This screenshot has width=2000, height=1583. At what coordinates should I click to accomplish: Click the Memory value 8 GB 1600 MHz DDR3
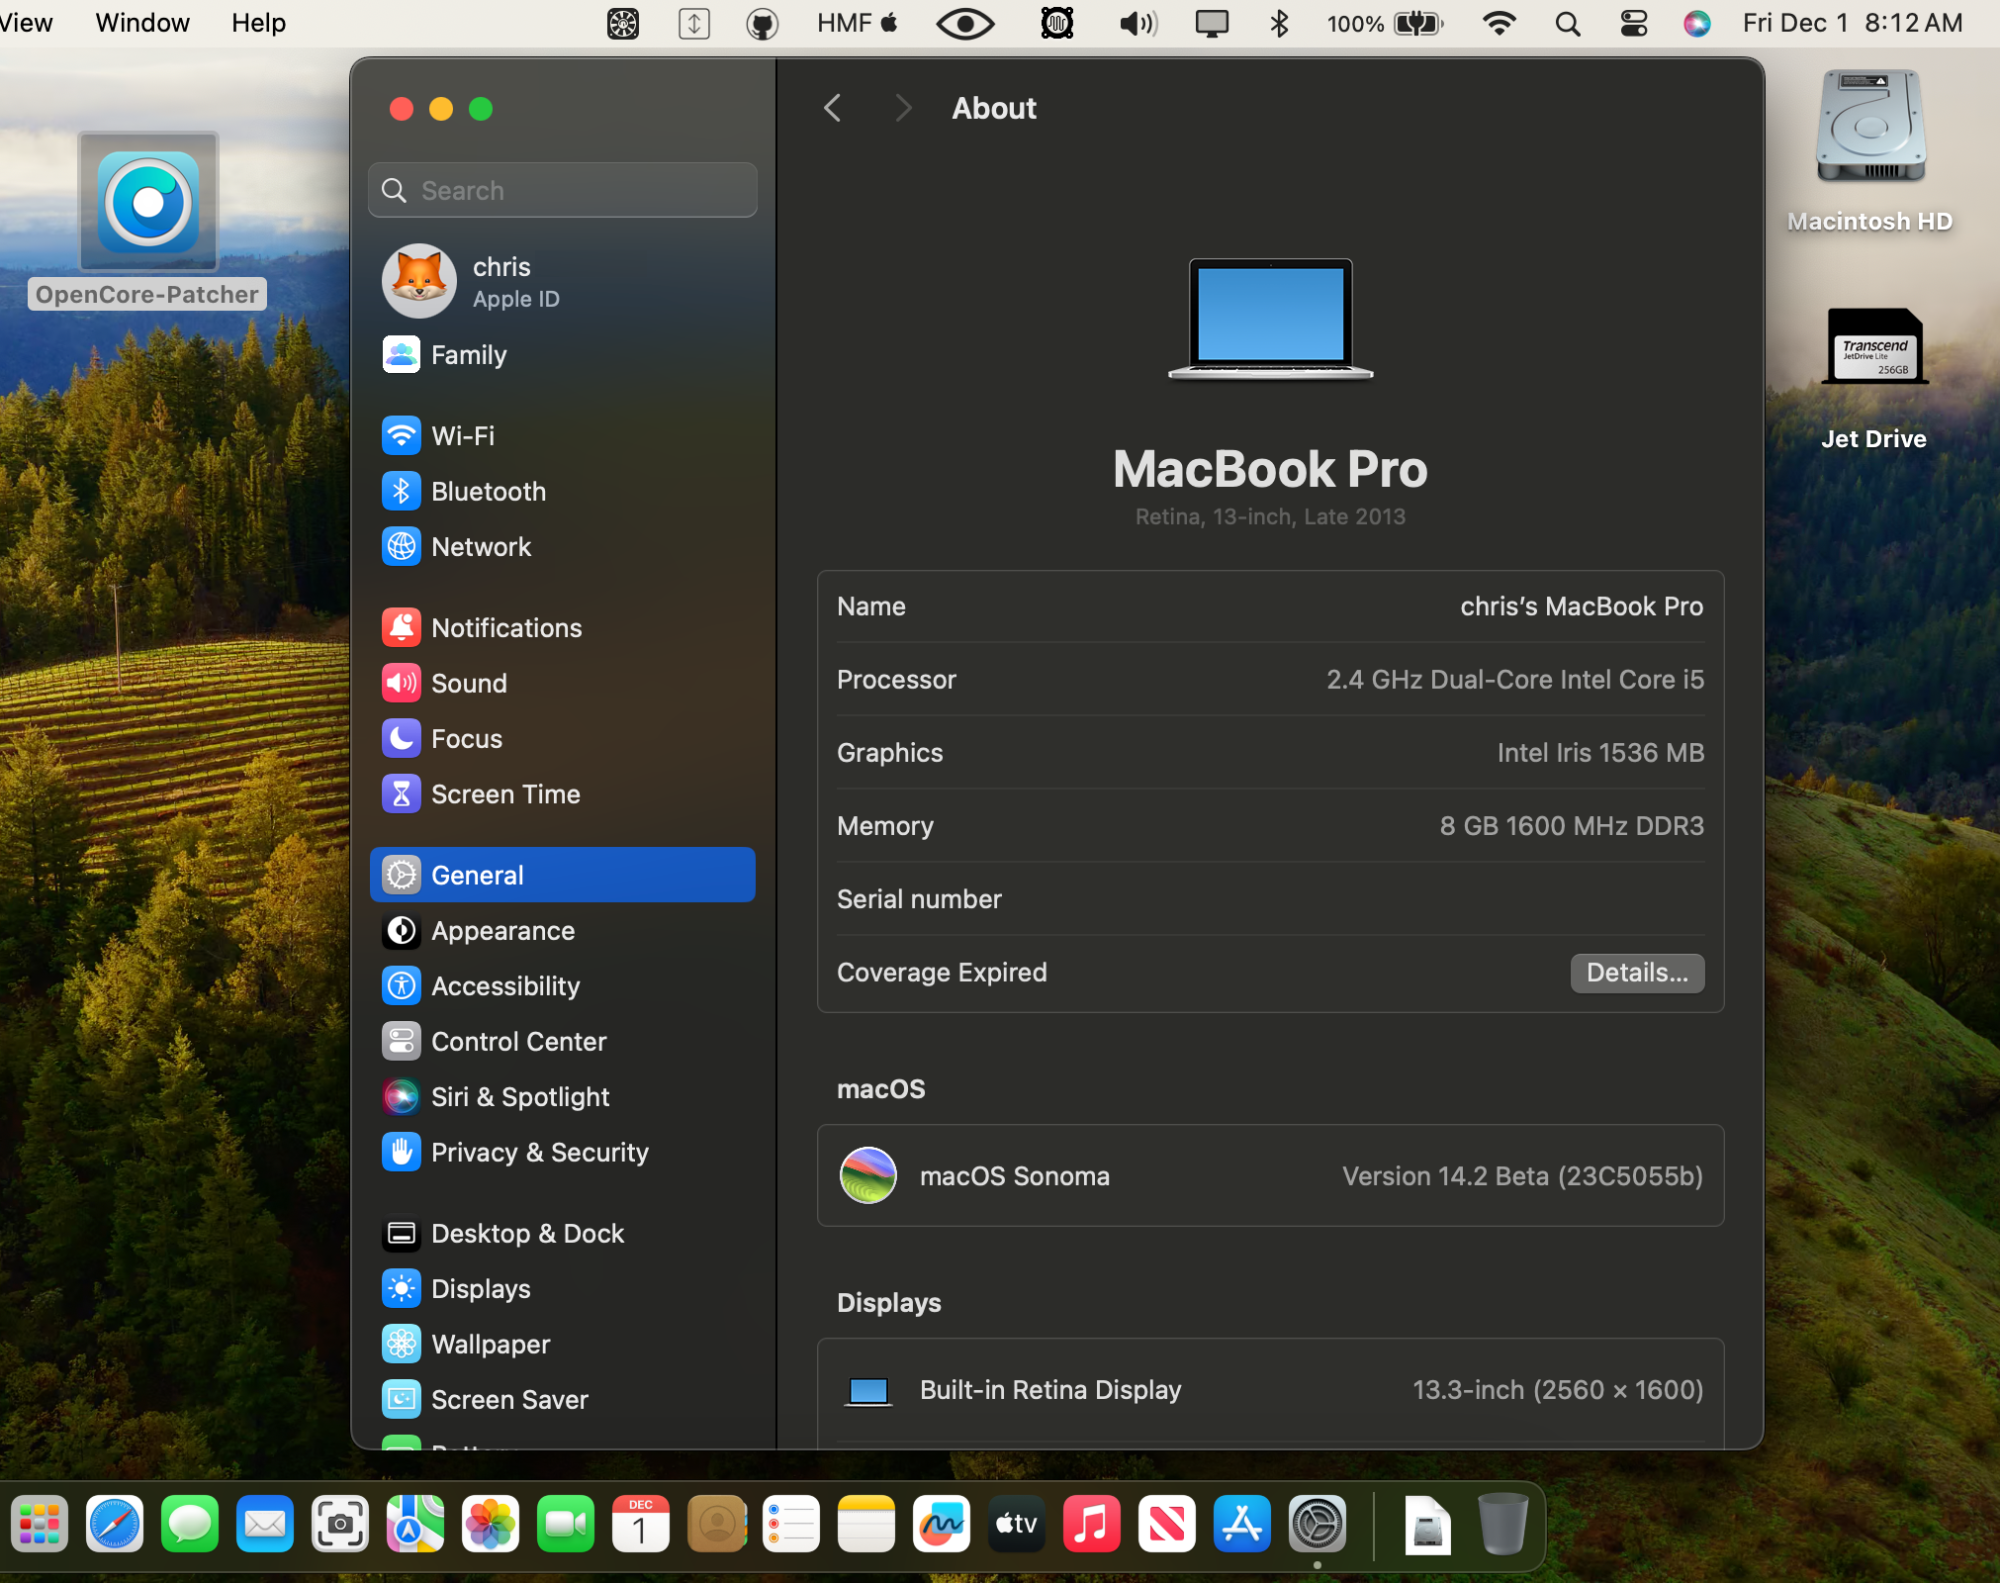click(1571, 826)
